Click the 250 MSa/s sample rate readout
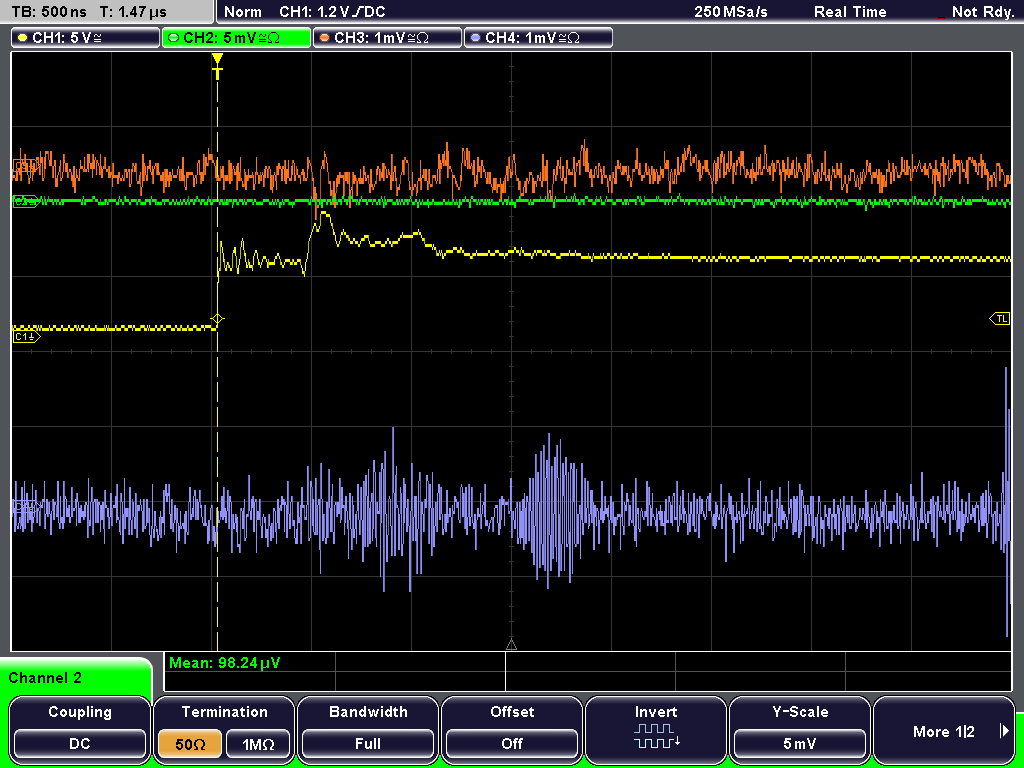 731,12
